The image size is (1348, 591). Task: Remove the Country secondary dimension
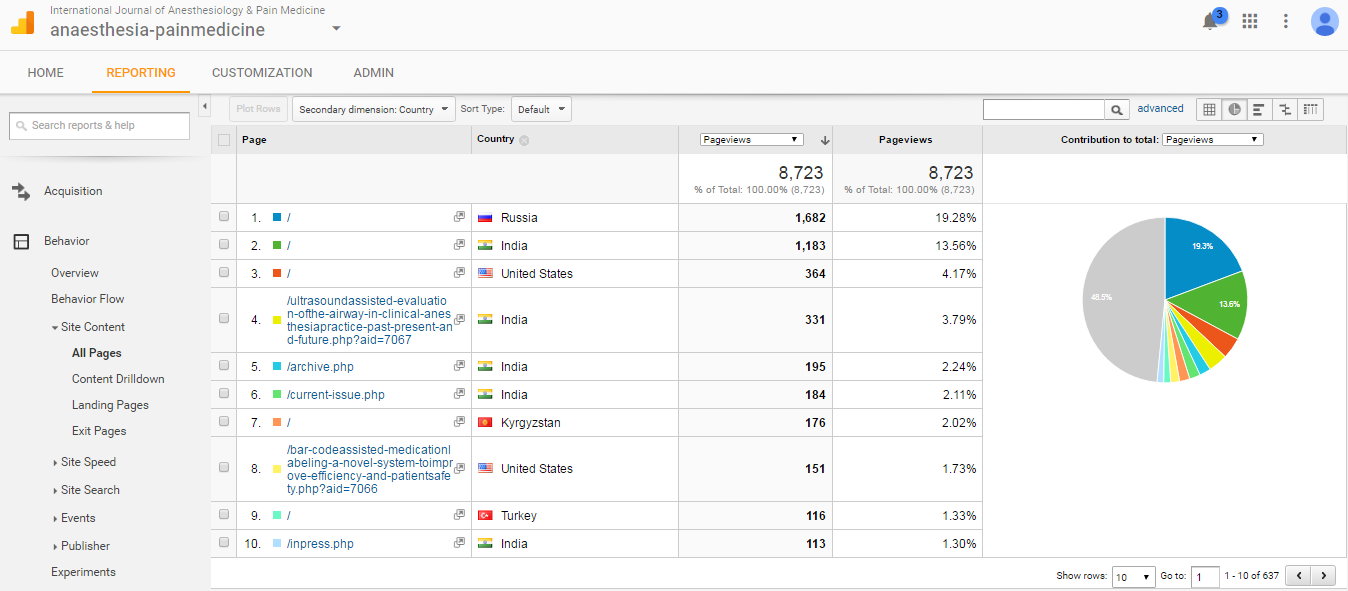point(524,141)
